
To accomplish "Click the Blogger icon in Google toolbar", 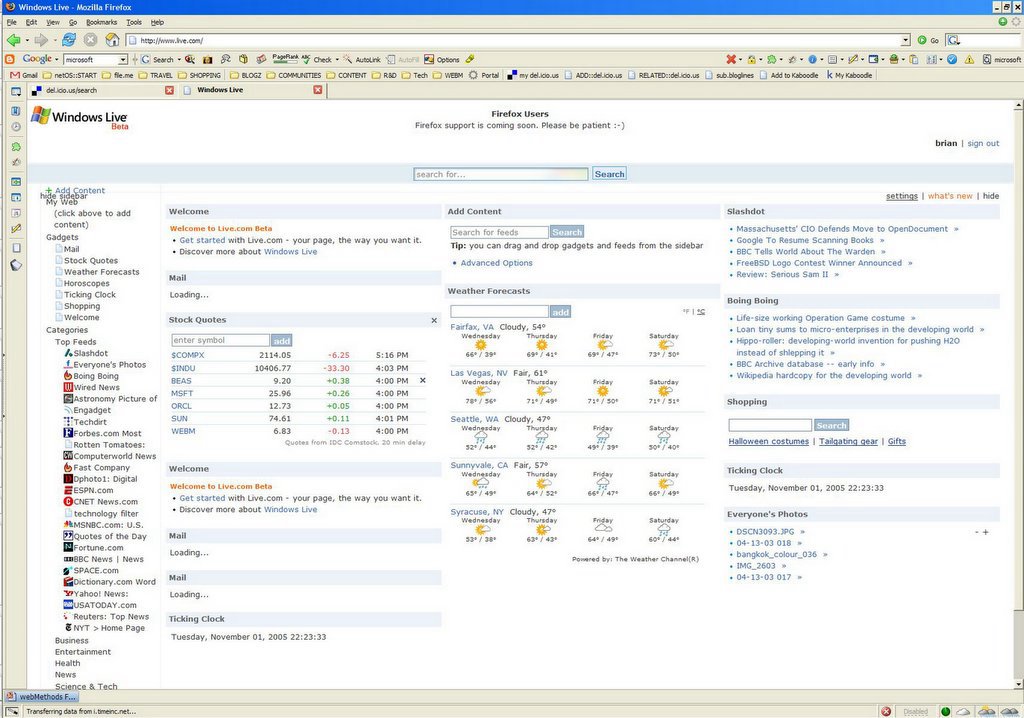I will [x=10, y=59].
